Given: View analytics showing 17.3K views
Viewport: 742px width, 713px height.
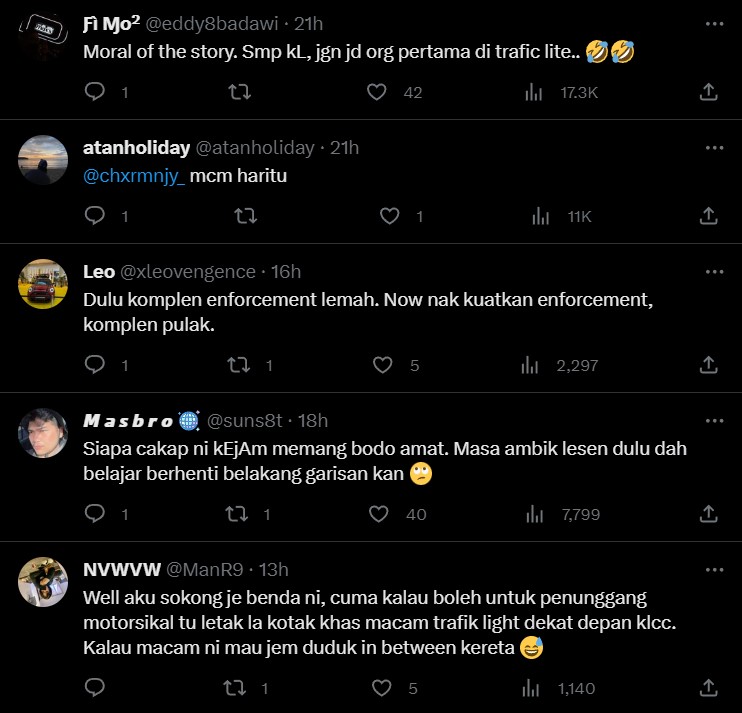Looking at the screenshot, I should coord(534,92).
